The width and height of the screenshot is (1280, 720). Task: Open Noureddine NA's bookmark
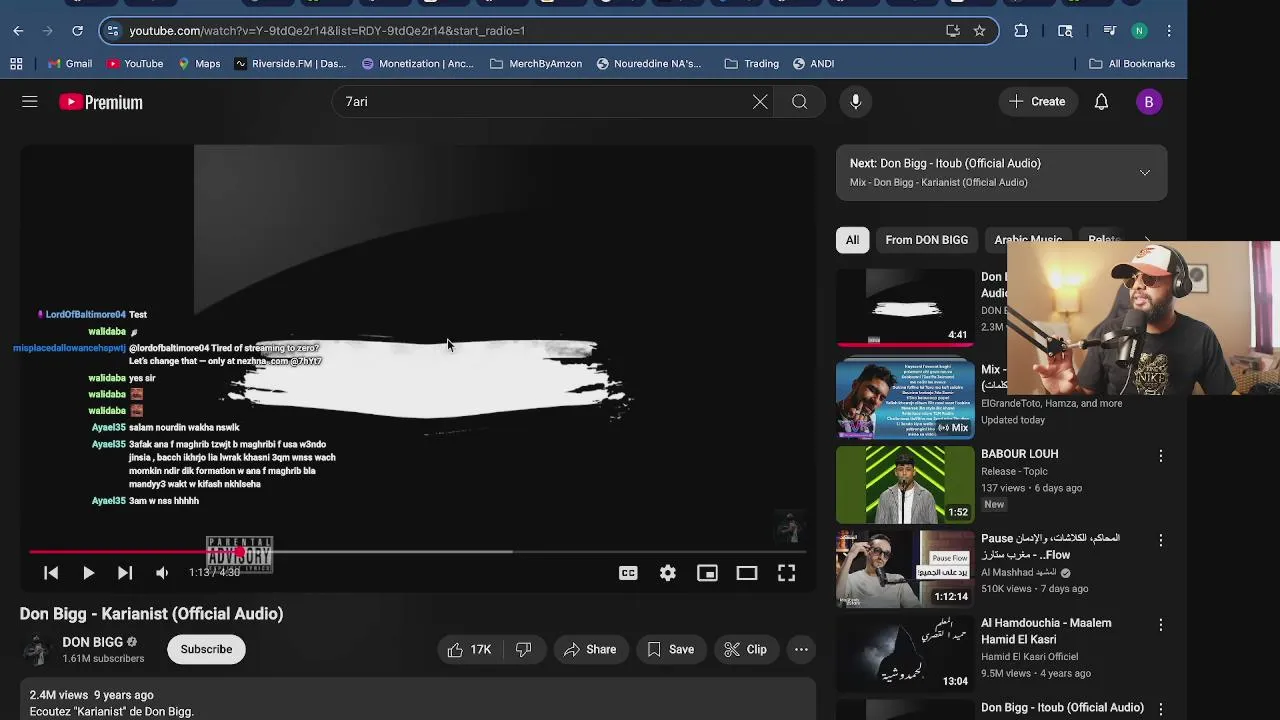(648, 64)
